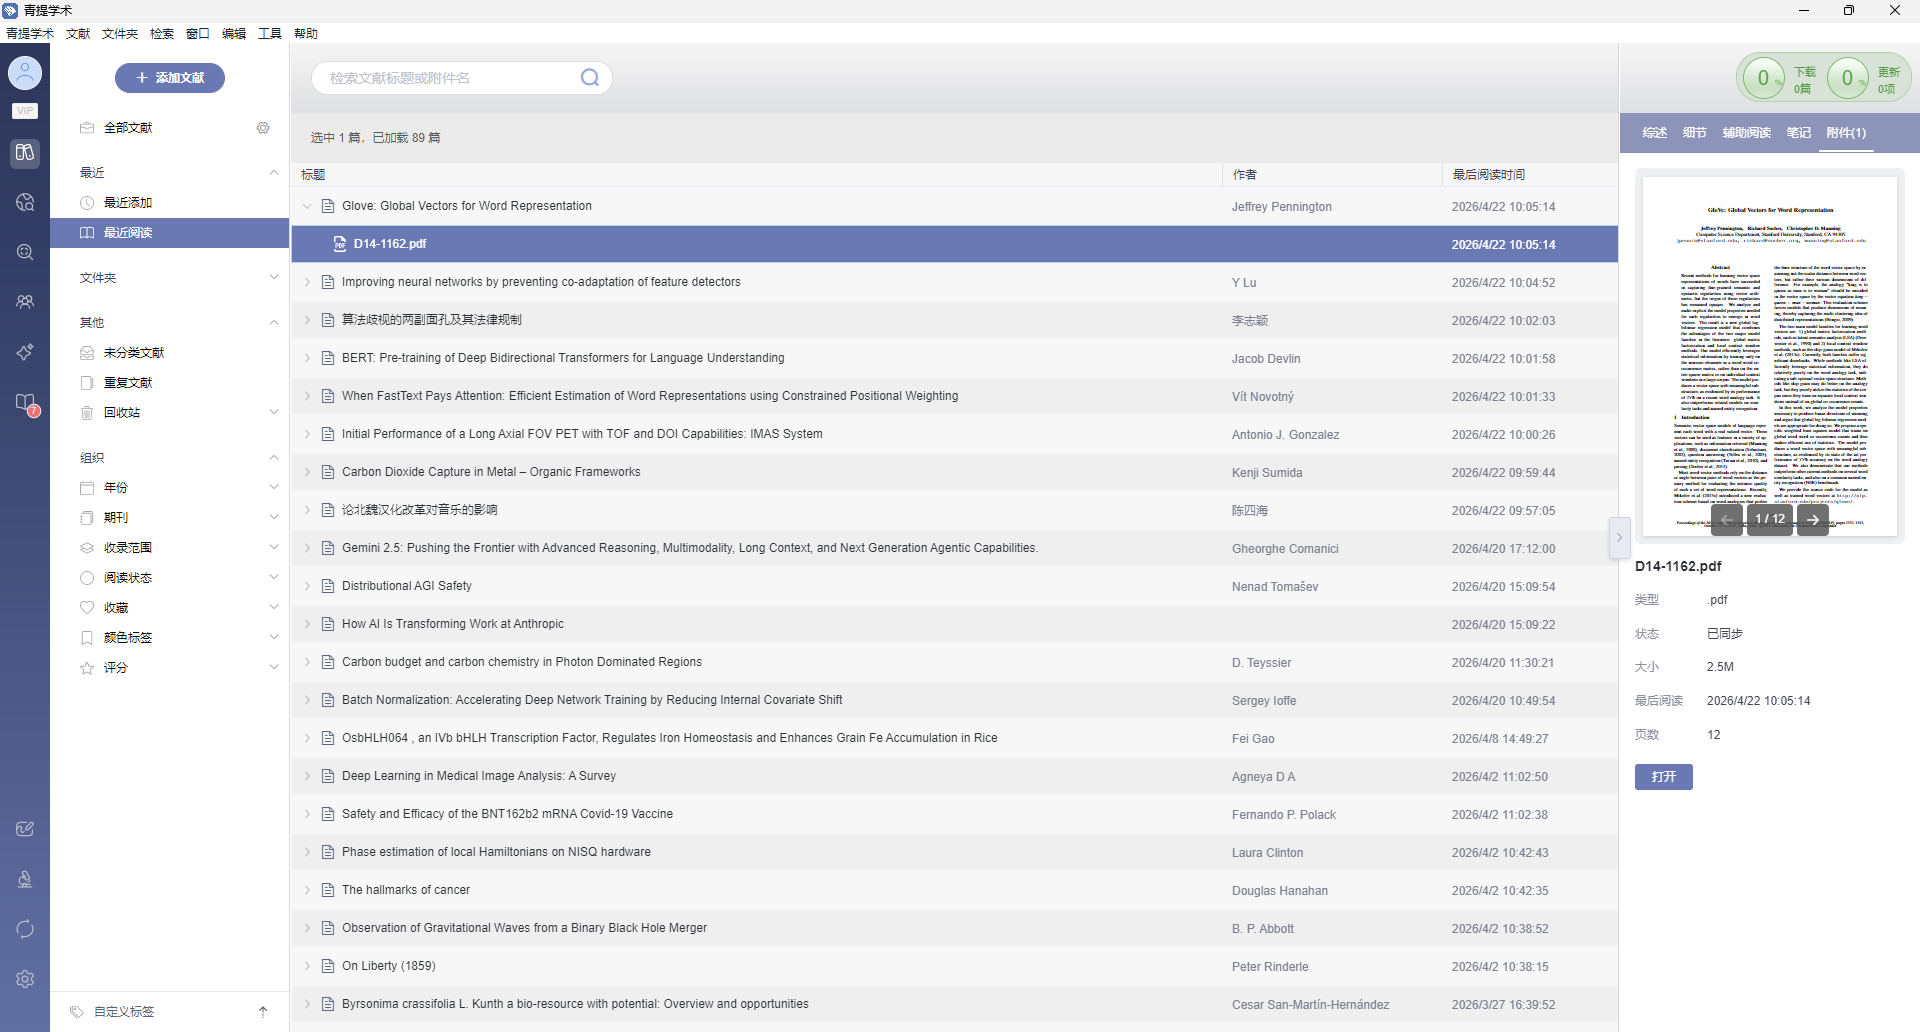Click gear icon next to 全部文献

pos(263,128)
